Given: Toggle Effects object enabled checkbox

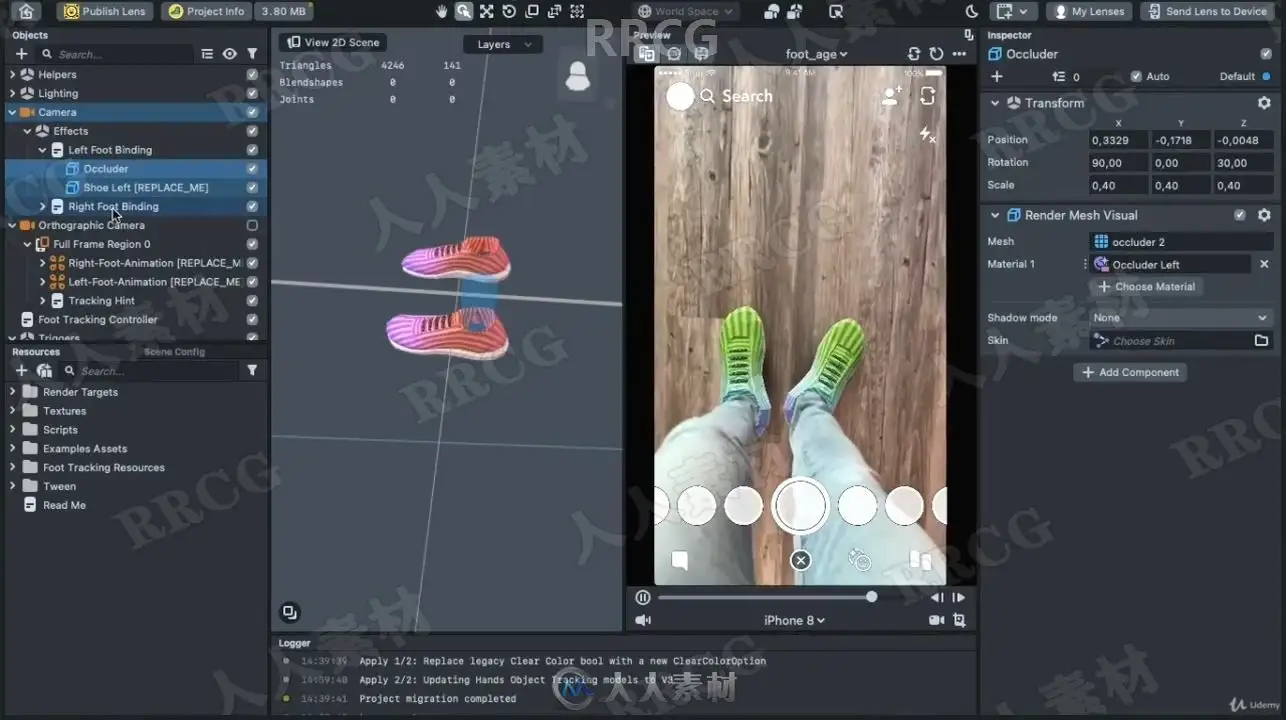Looking at the screenshot, I should pos(252,131).
